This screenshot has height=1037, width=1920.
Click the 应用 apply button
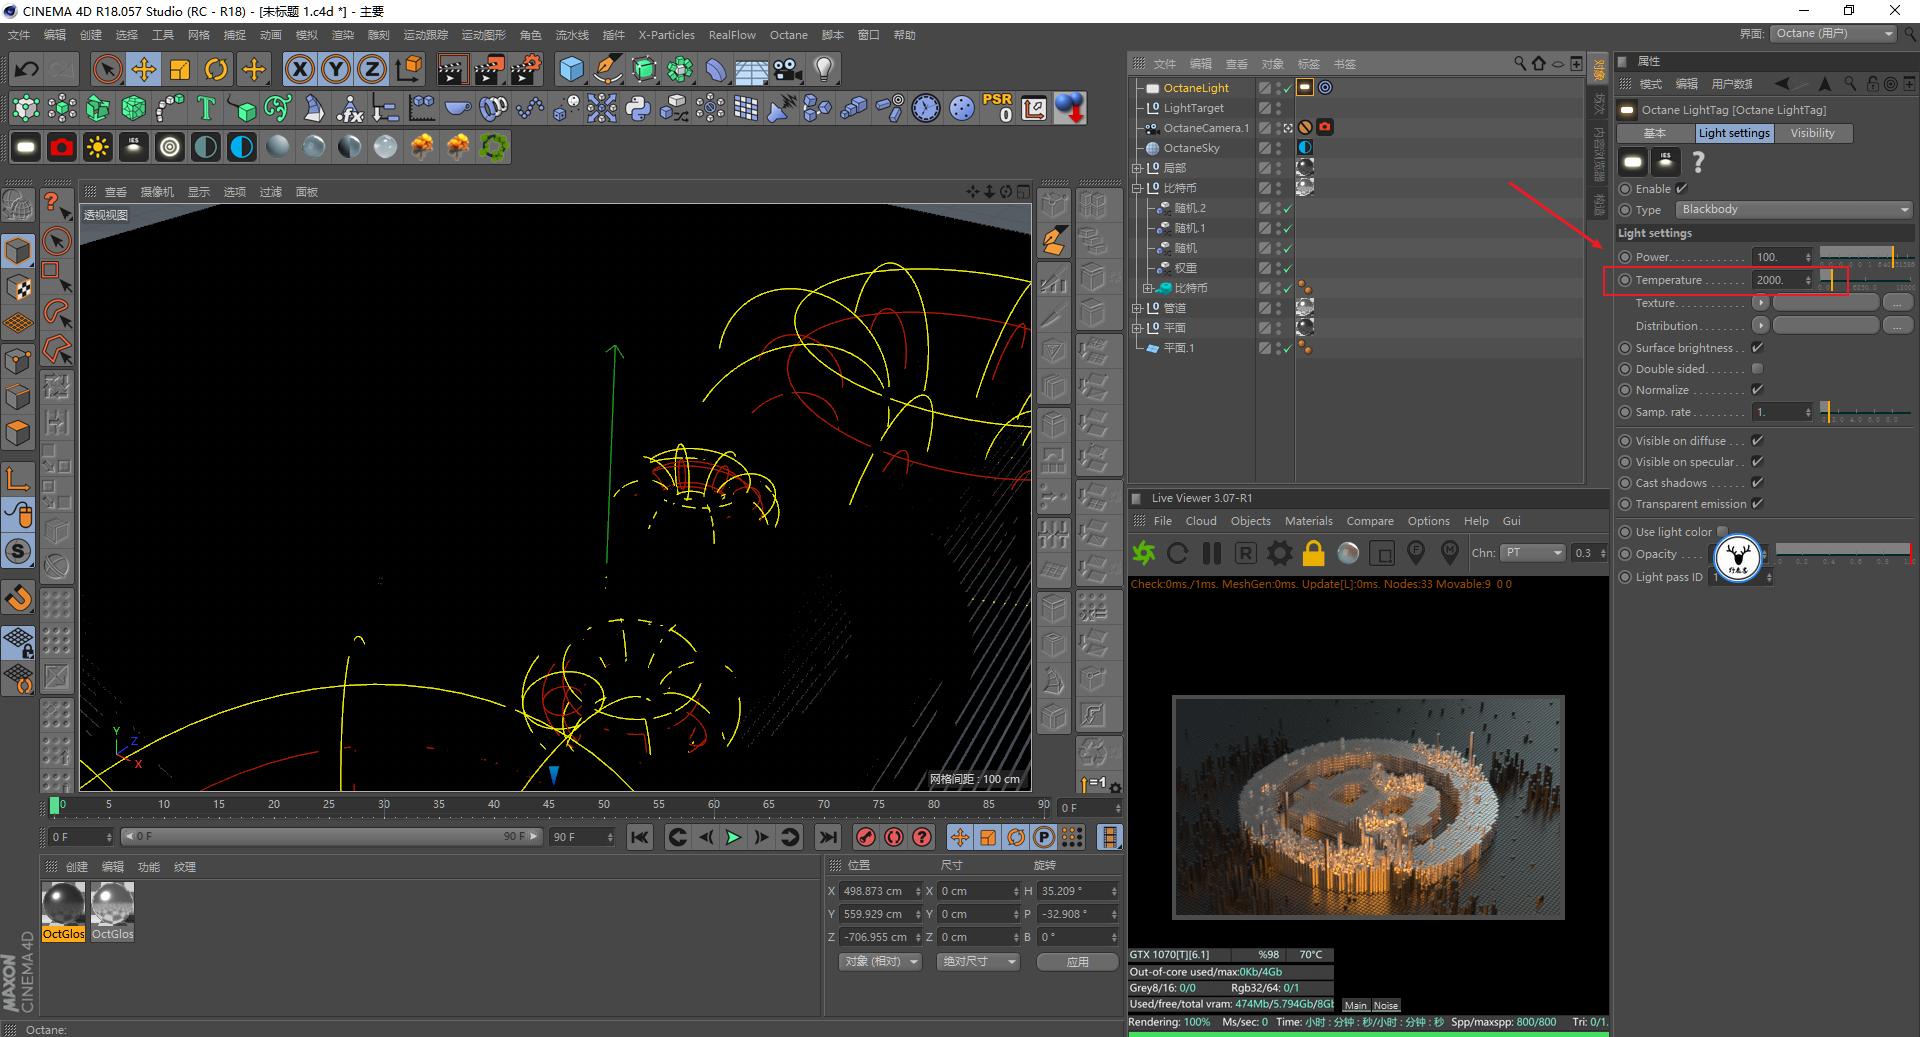click(x=1077, y=962)
